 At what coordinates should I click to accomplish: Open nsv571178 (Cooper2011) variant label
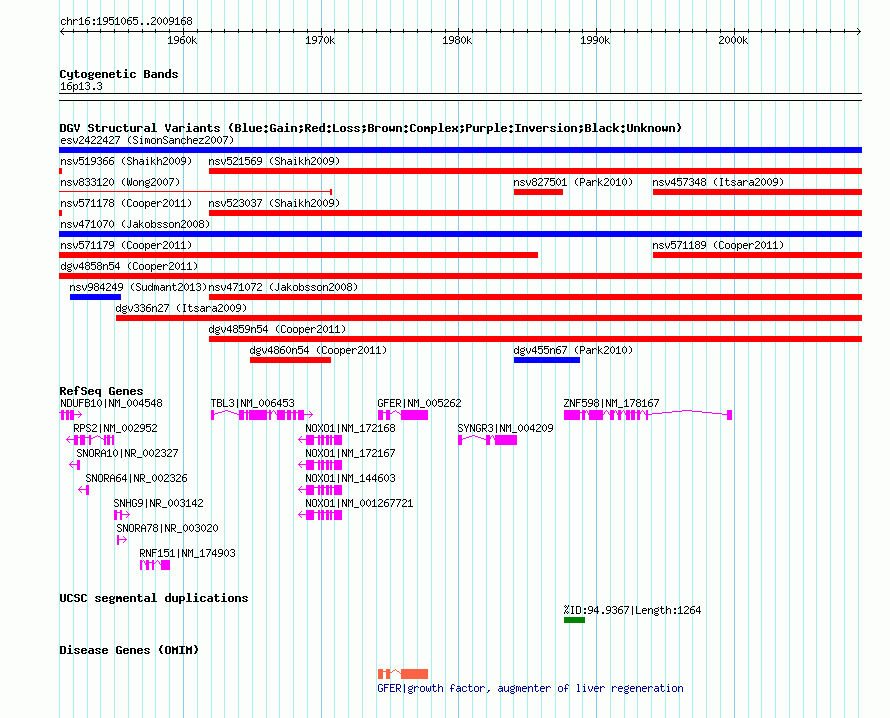[126, 203]
